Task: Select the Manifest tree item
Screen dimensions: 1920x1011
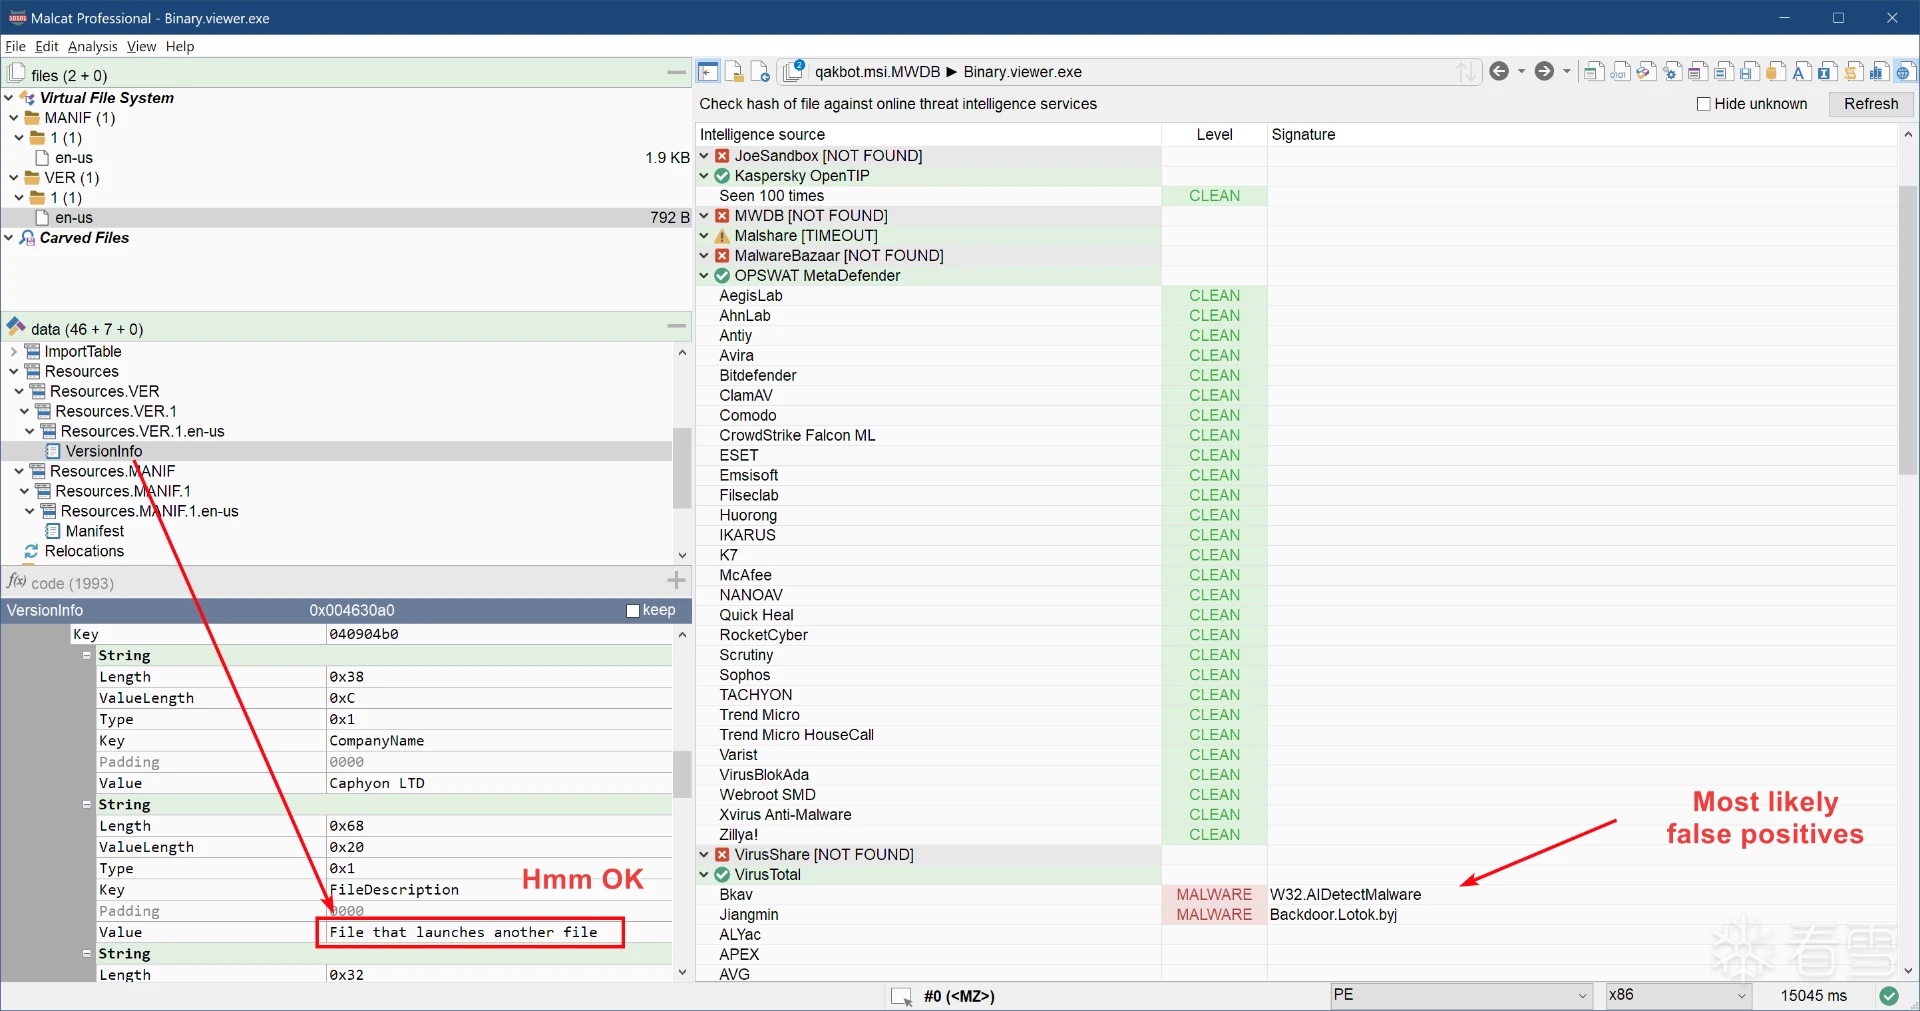Action: (x=95, y=532)
